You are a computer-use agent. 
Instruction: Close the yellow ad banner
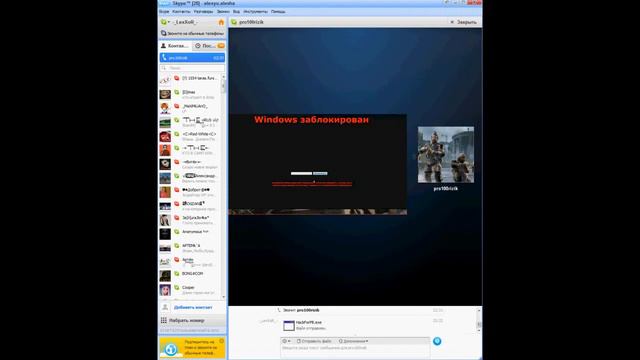point(222,341)
